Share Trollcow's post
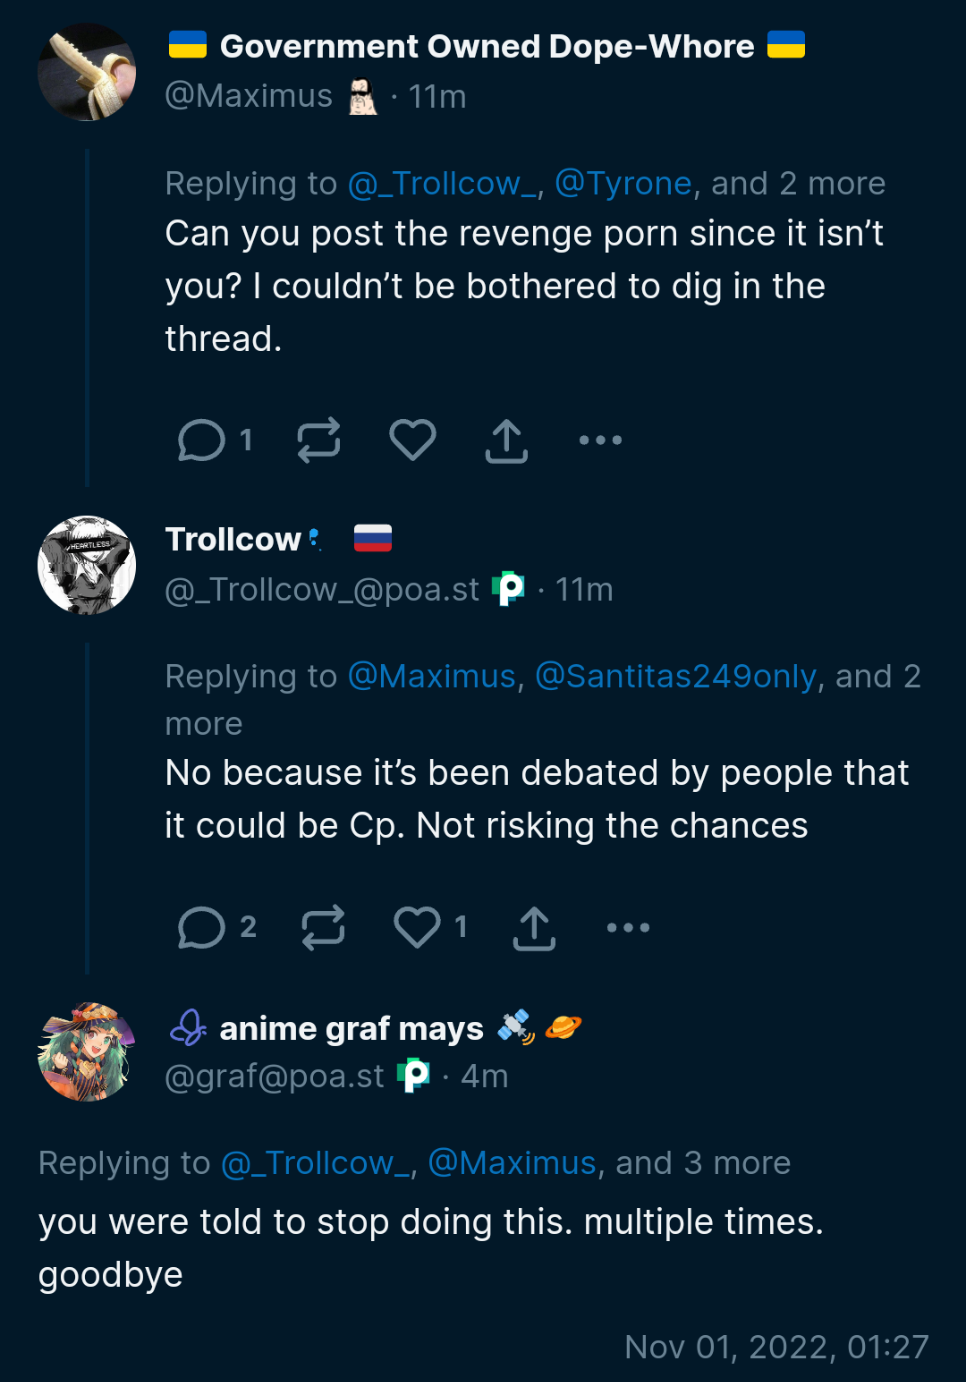 click(x=534, y=928)
